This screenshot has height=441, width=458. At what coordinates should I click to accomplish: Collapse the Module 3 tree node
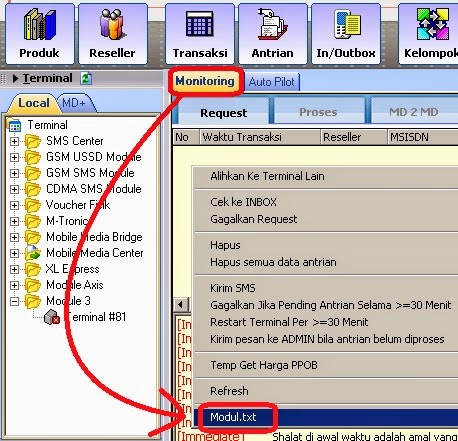(x=14, y=301)
